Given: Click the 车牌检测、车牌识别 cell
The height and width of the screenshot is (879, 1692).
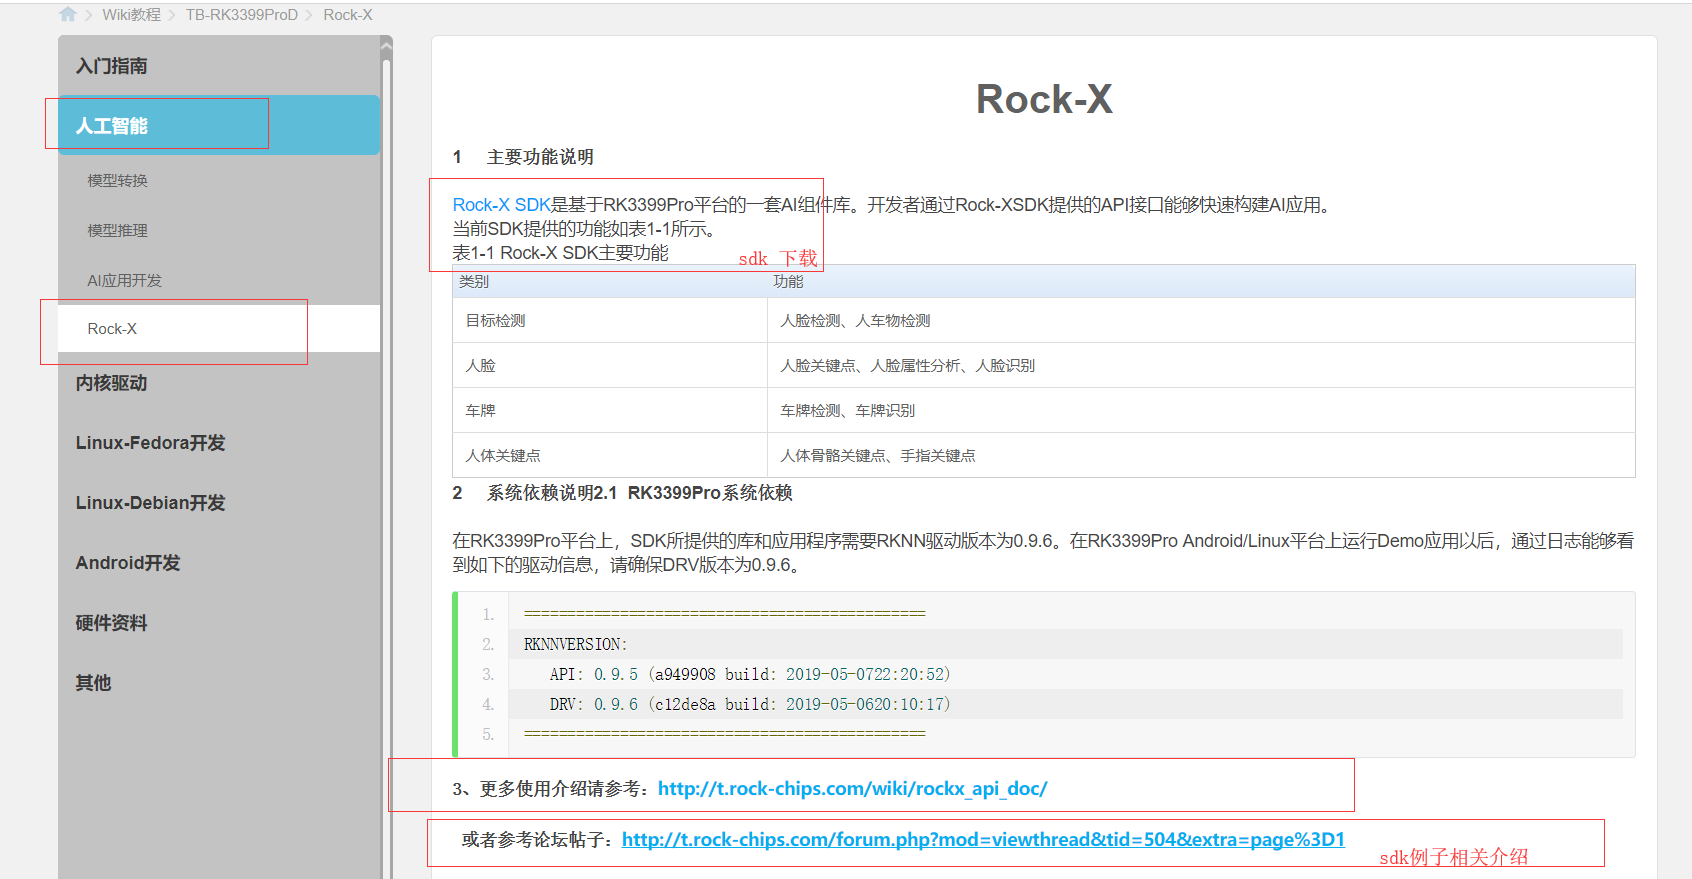Looking at the screenshot, I should [1201, 411].
